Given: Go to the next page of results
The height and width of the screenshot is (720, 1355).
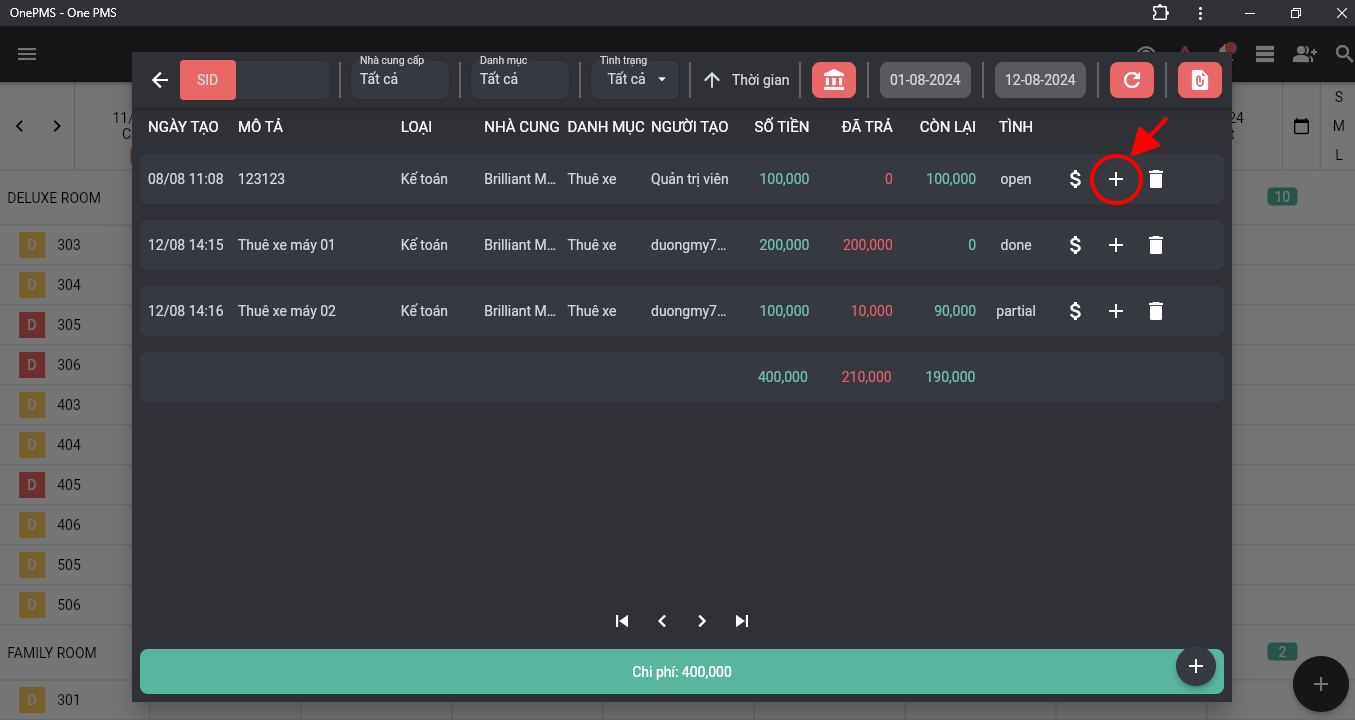Looking at the screenshot, I should [x=702, y=621].
